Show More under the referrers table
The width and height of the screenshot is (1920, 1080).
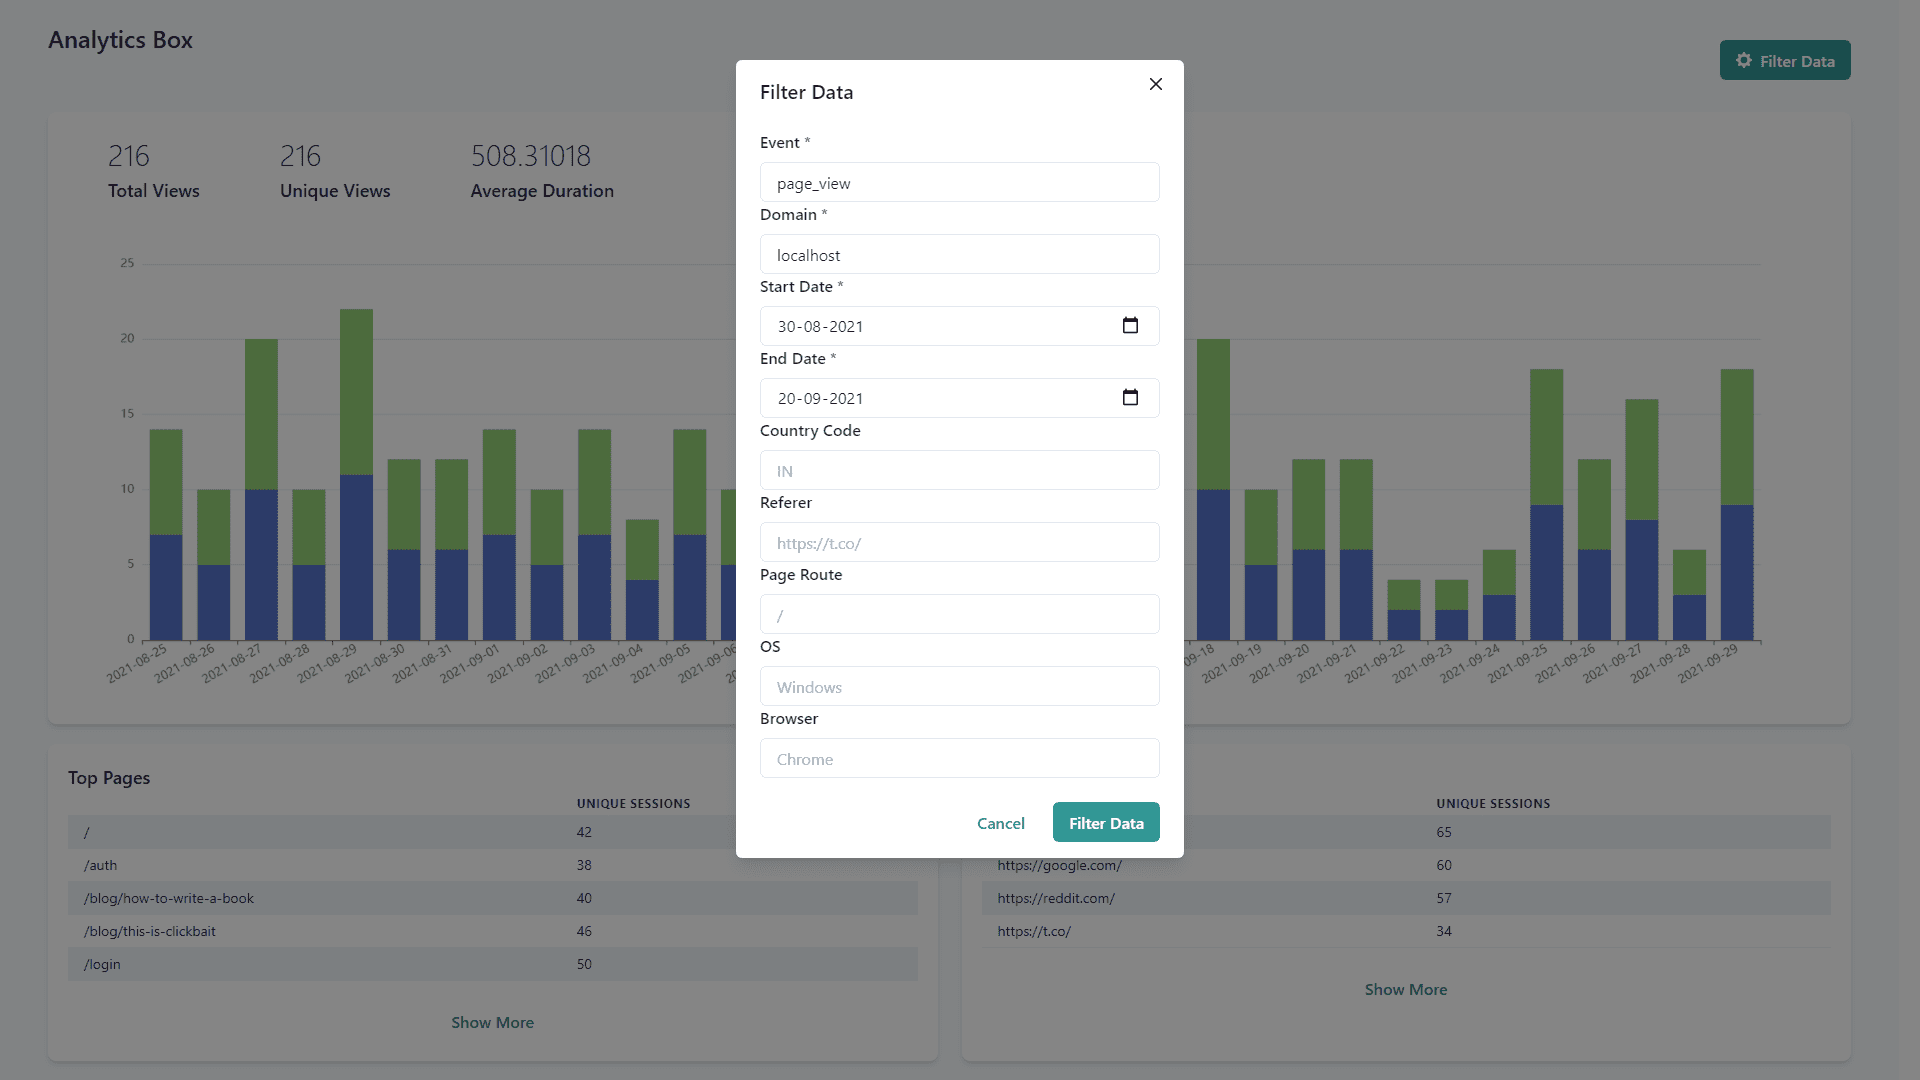click(x=1405, y=989)
